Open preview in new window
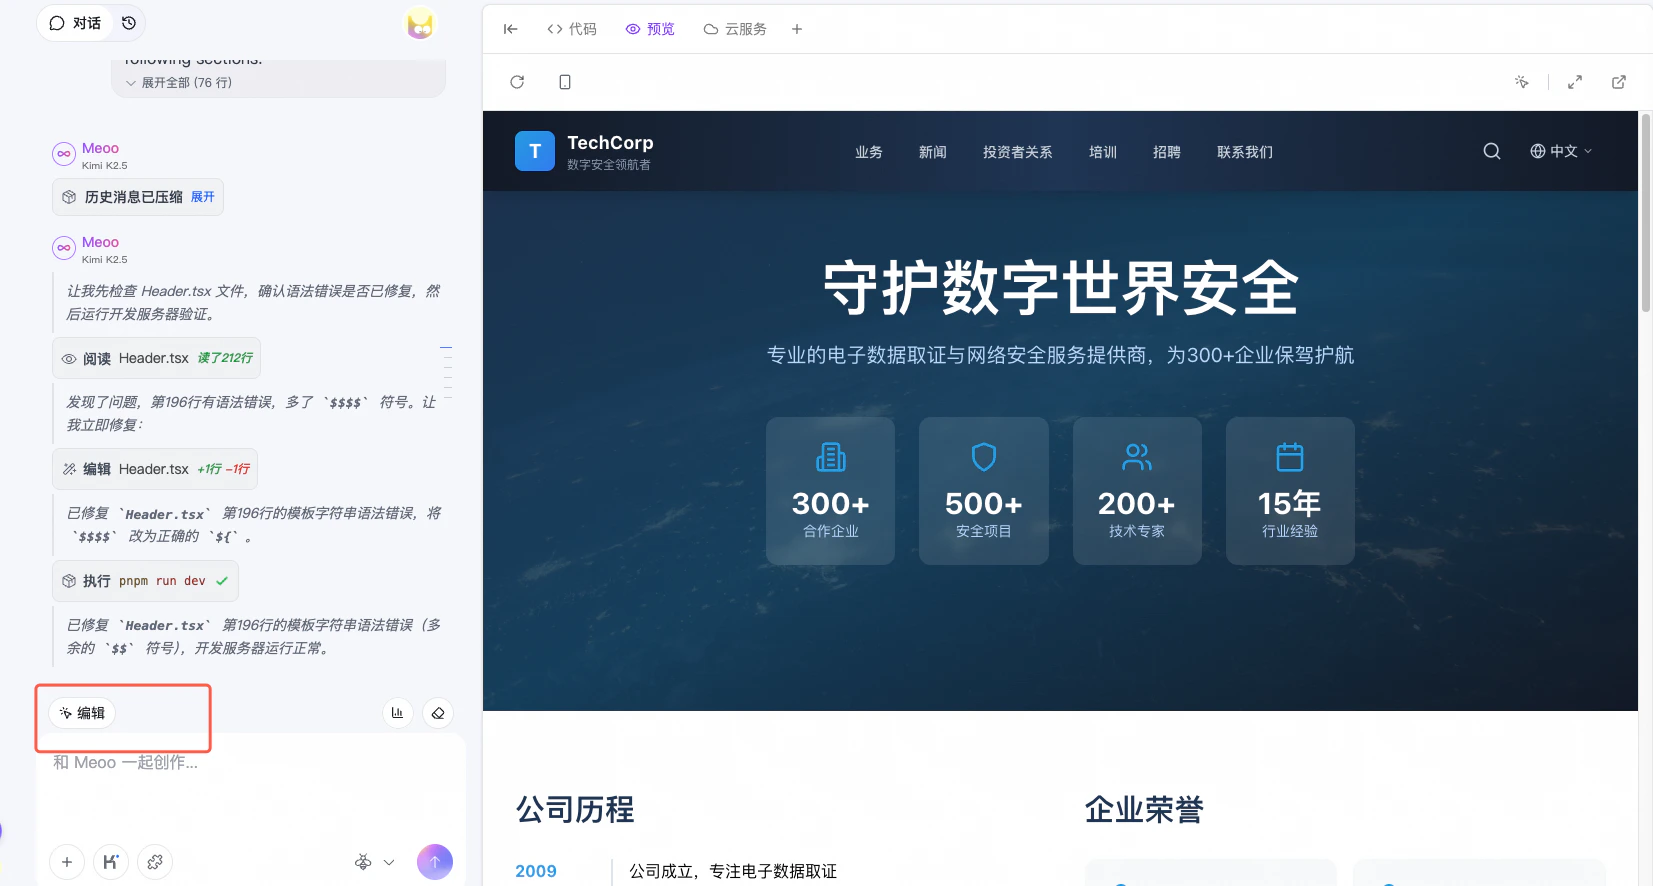1653x886 pixels. point(1619,82)
